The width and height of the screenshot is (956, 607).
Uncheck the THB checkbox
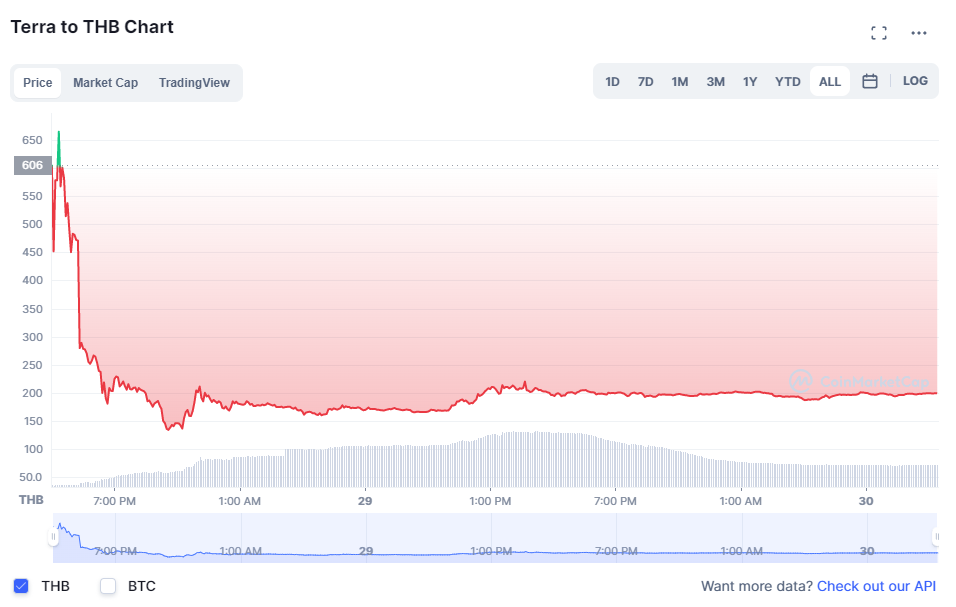tap(21, 586)
